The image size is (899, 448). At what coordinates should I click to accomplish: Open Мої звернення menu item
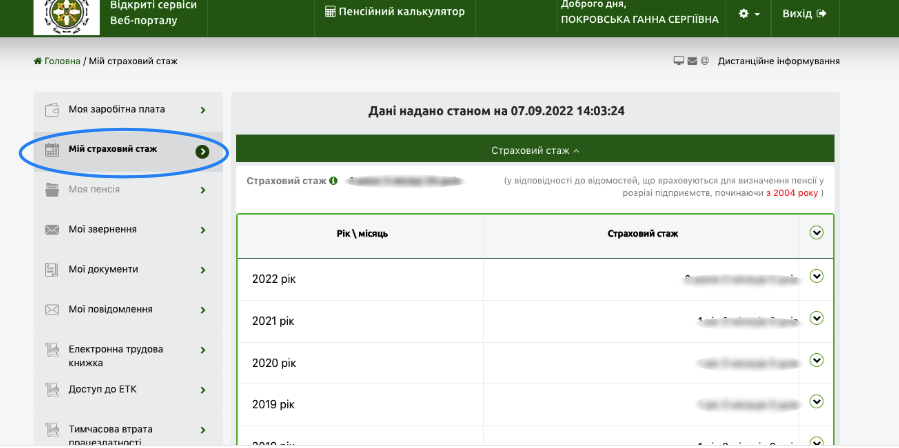(128, 230)
